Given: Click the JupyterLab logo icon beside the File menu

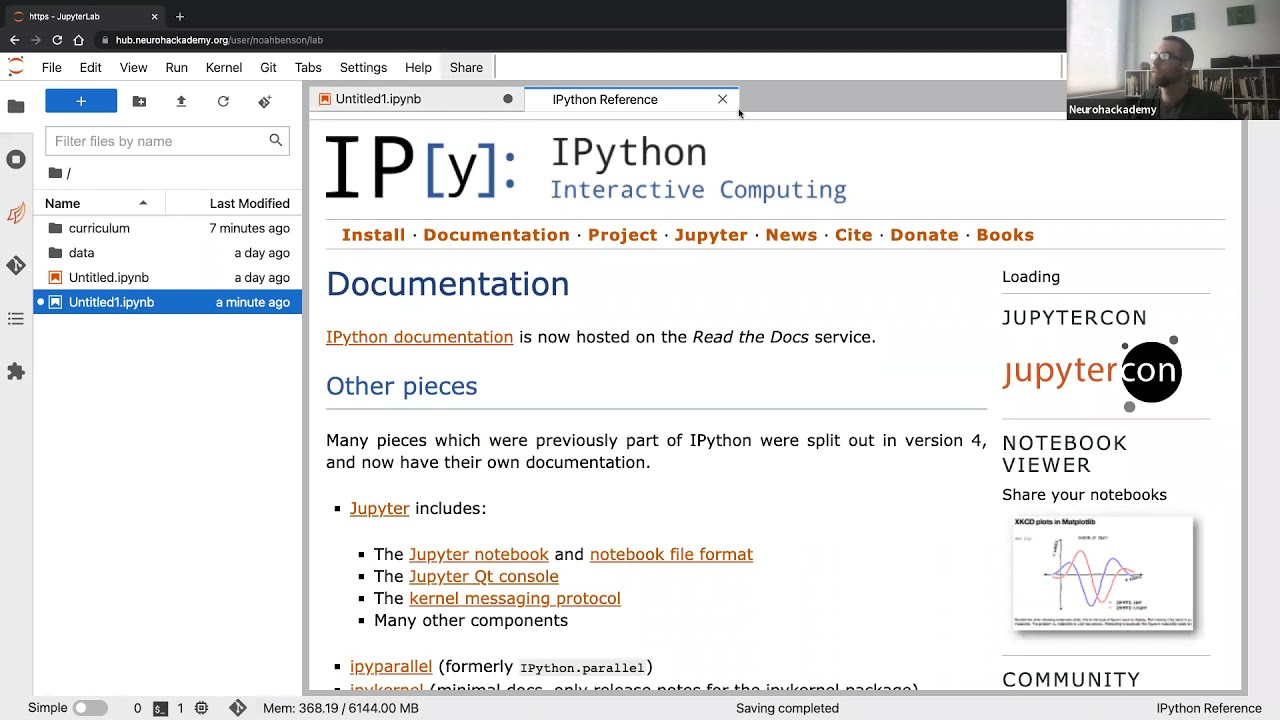Looking at the screenshot, I should coord(15,67).
